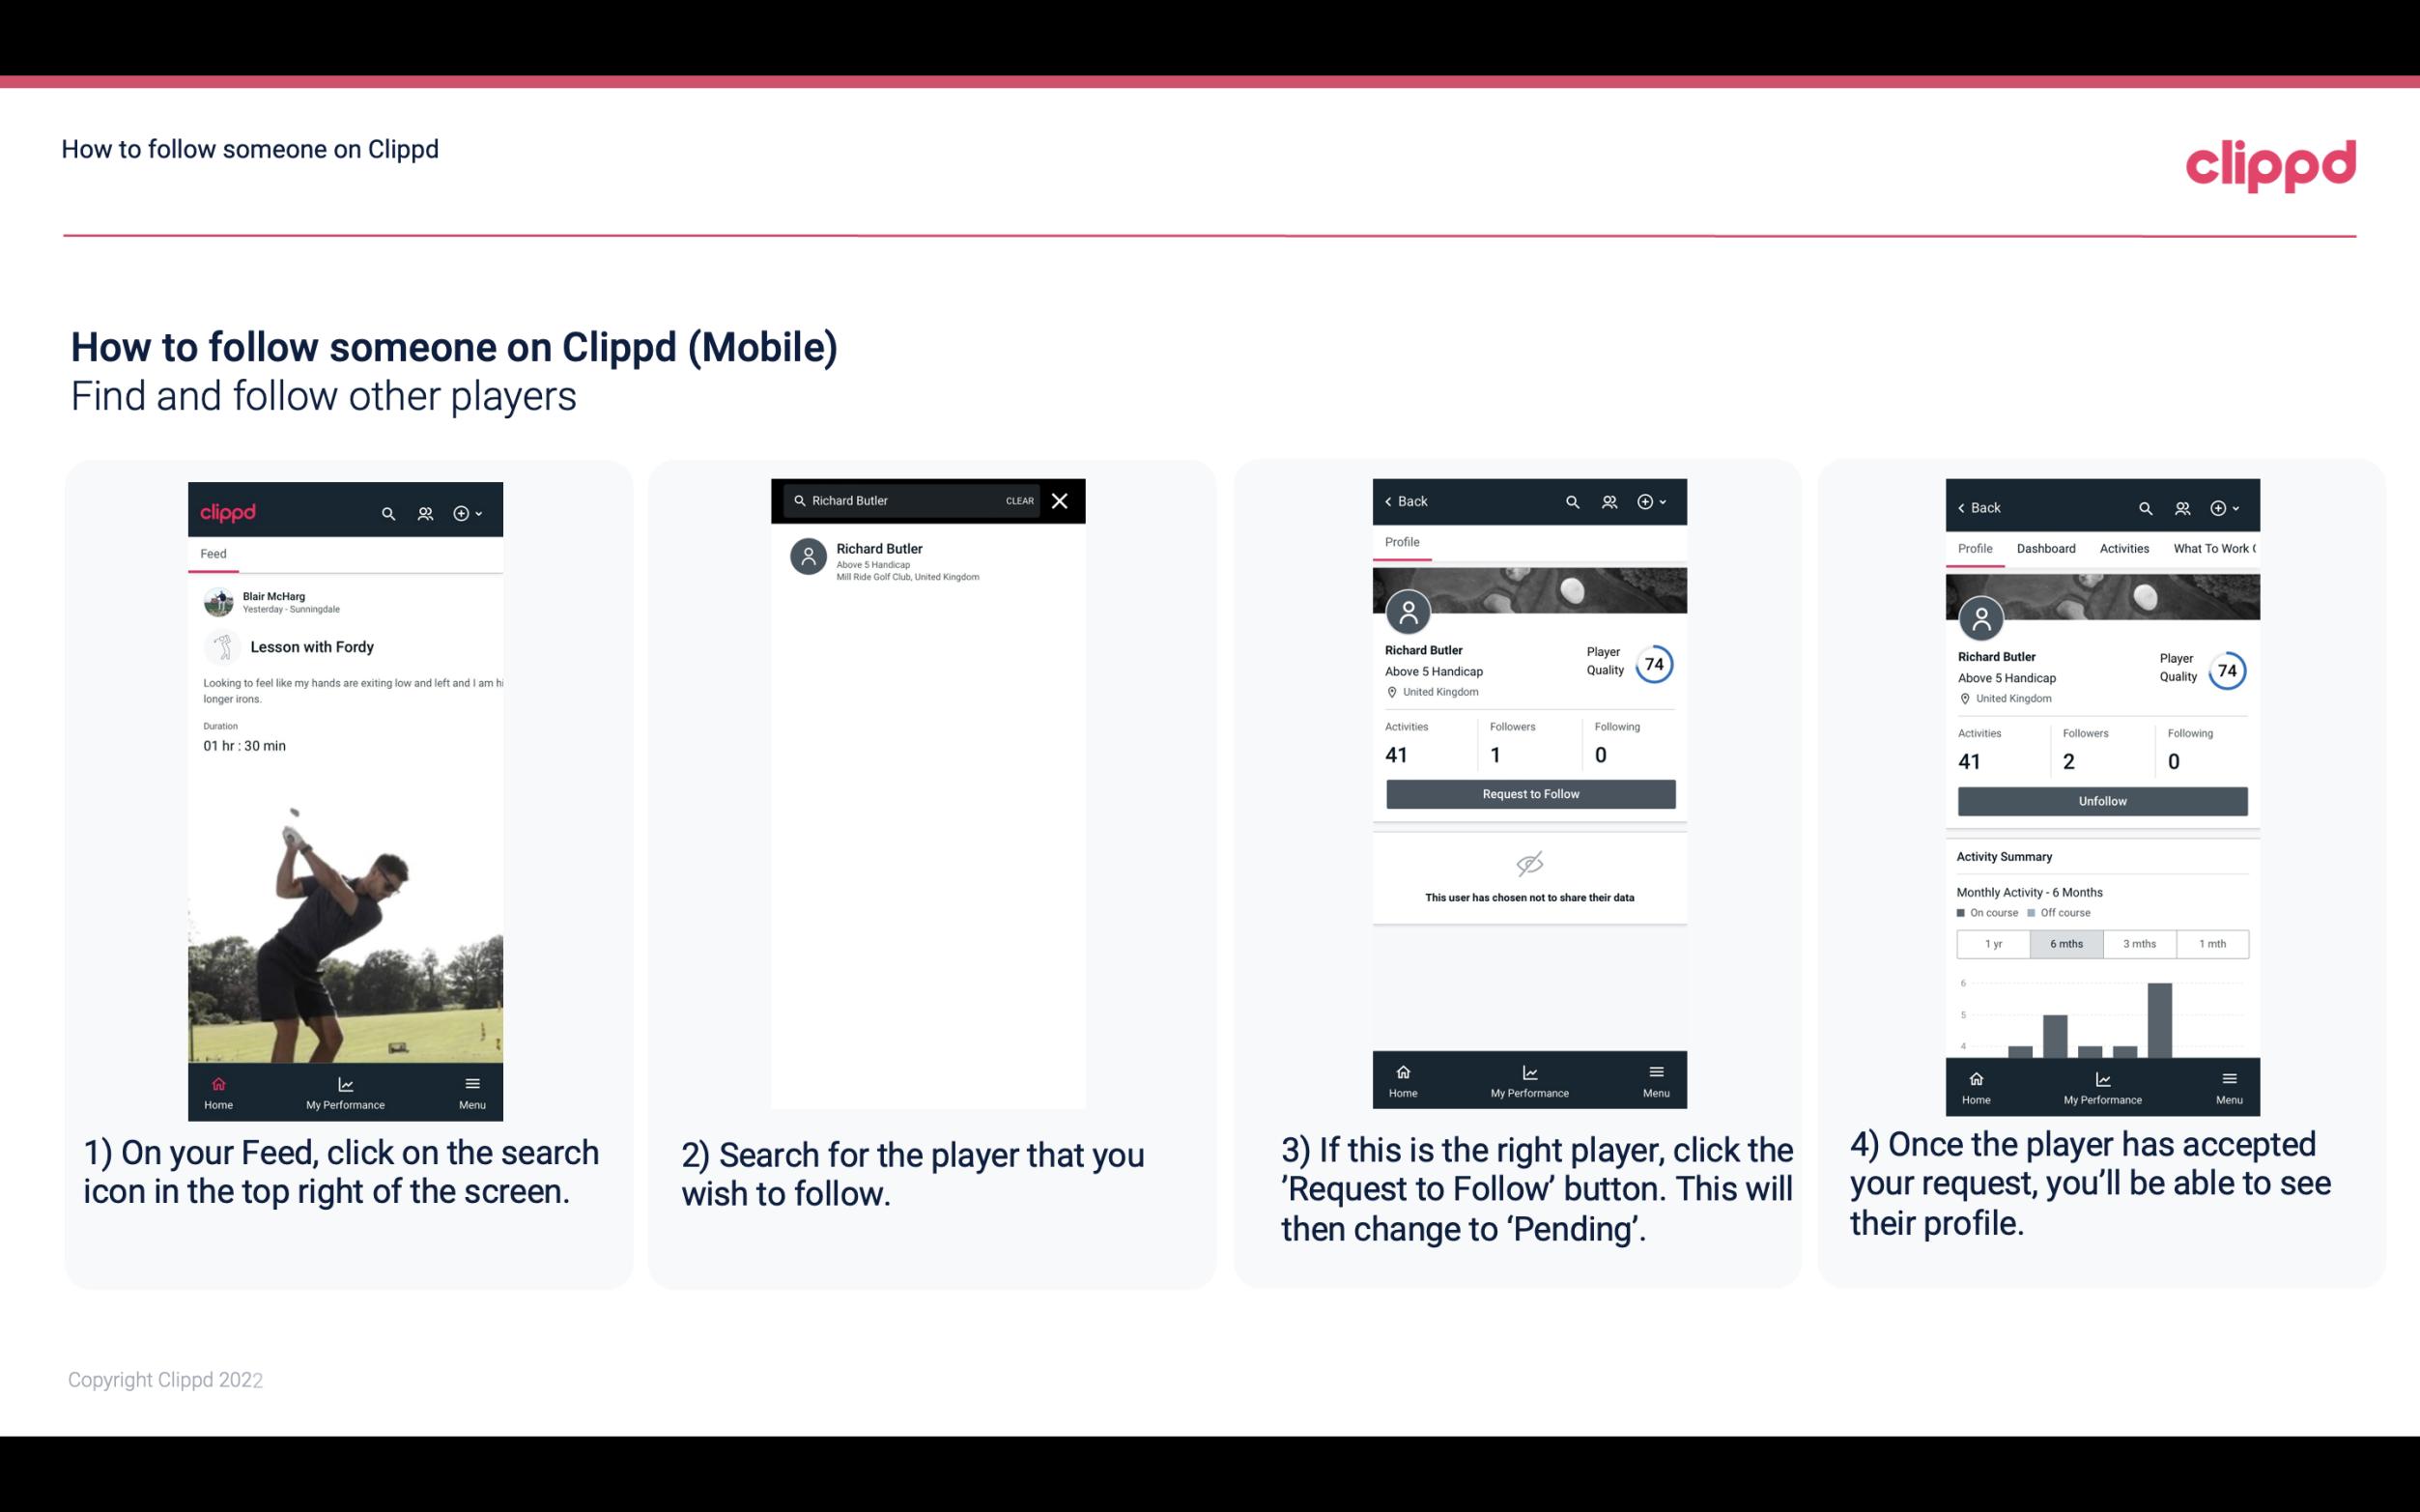Select the Profile tab on player page
2420x1512 pixels.
1402,542
